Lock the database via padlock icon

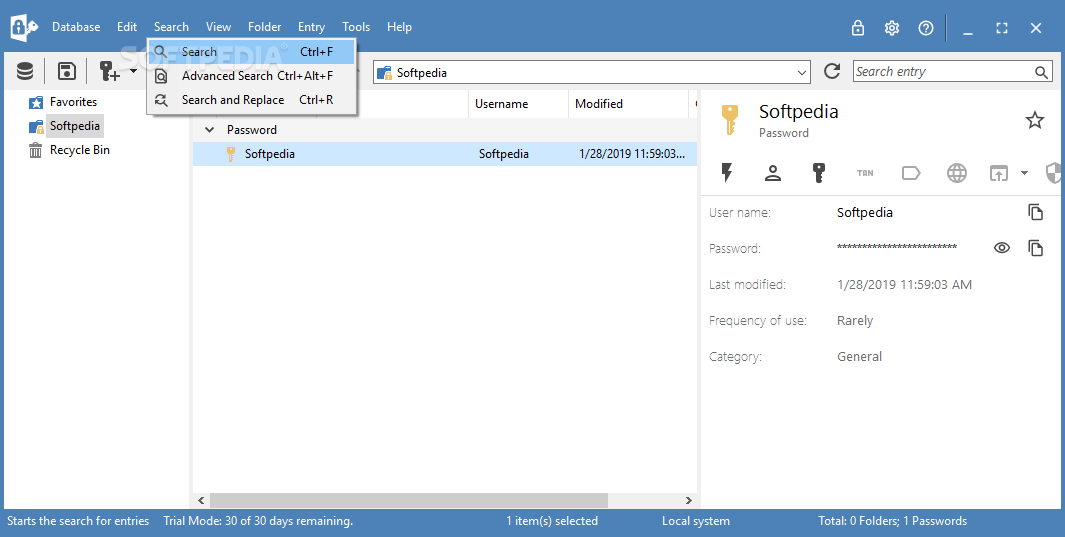(x=858, y=28)
